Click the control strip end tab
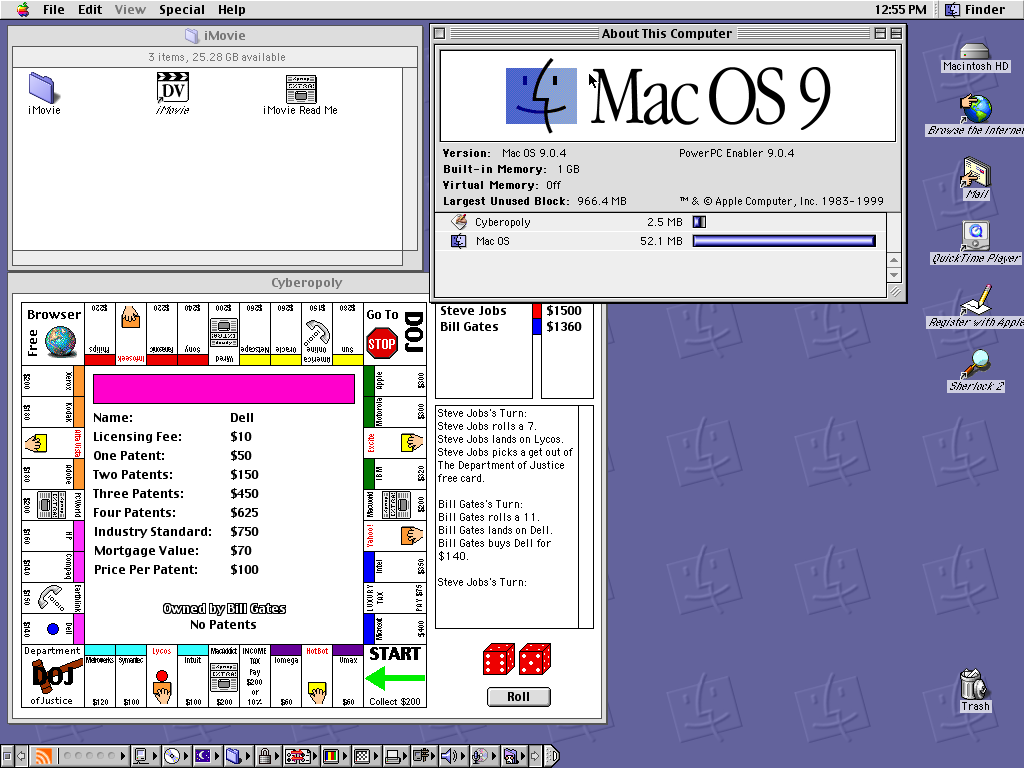 click(552, 756)
